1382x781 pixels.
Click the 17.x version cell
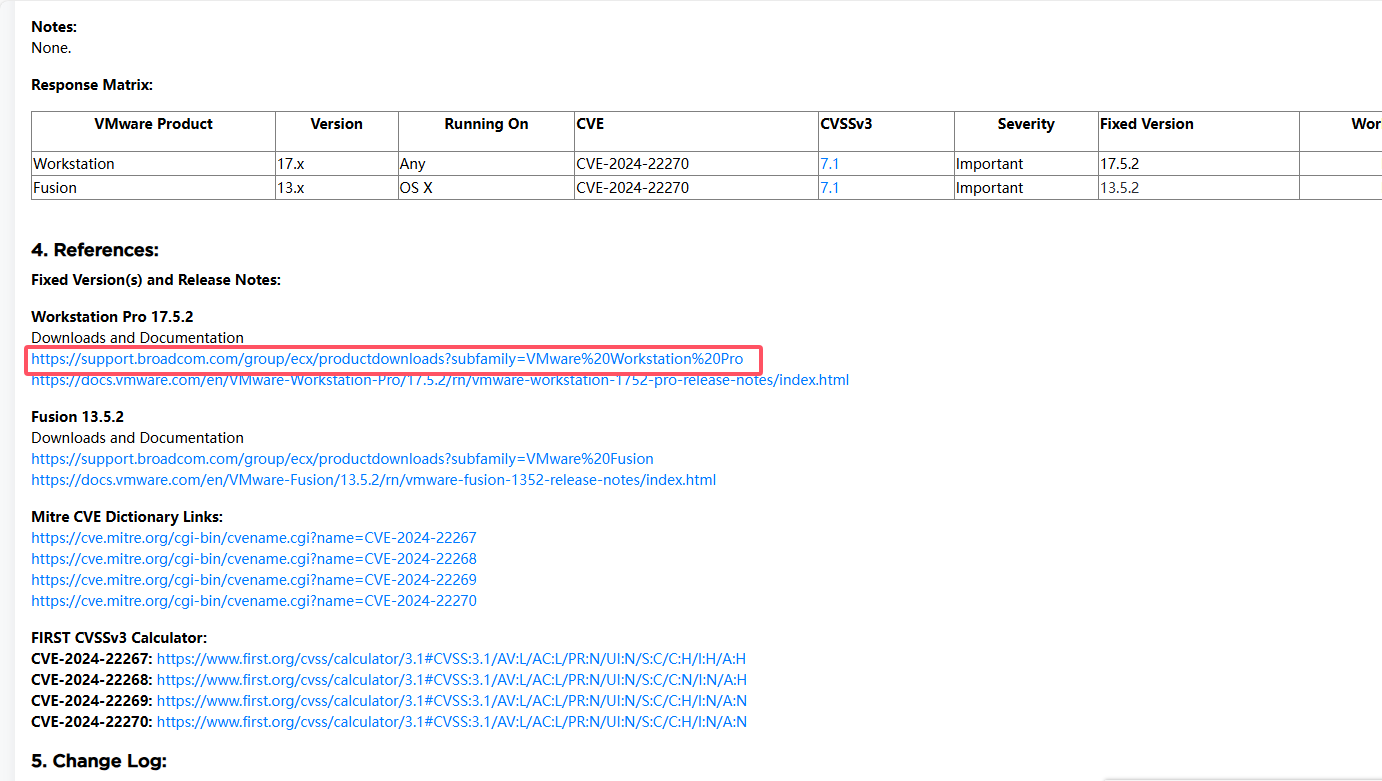pos(336,164)
